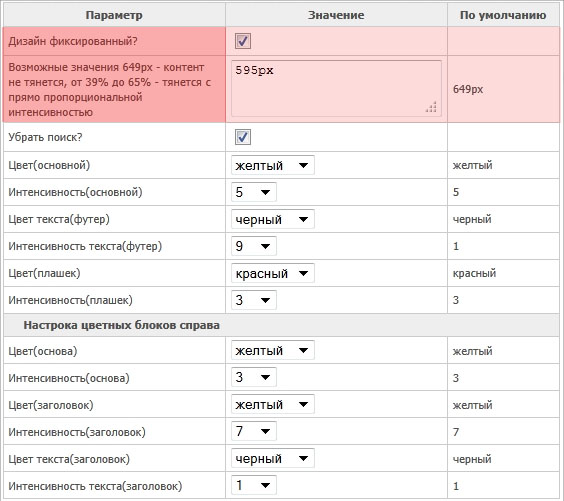
Task: Click the 'По умолчанию' column header
Action: pos(503,15)
